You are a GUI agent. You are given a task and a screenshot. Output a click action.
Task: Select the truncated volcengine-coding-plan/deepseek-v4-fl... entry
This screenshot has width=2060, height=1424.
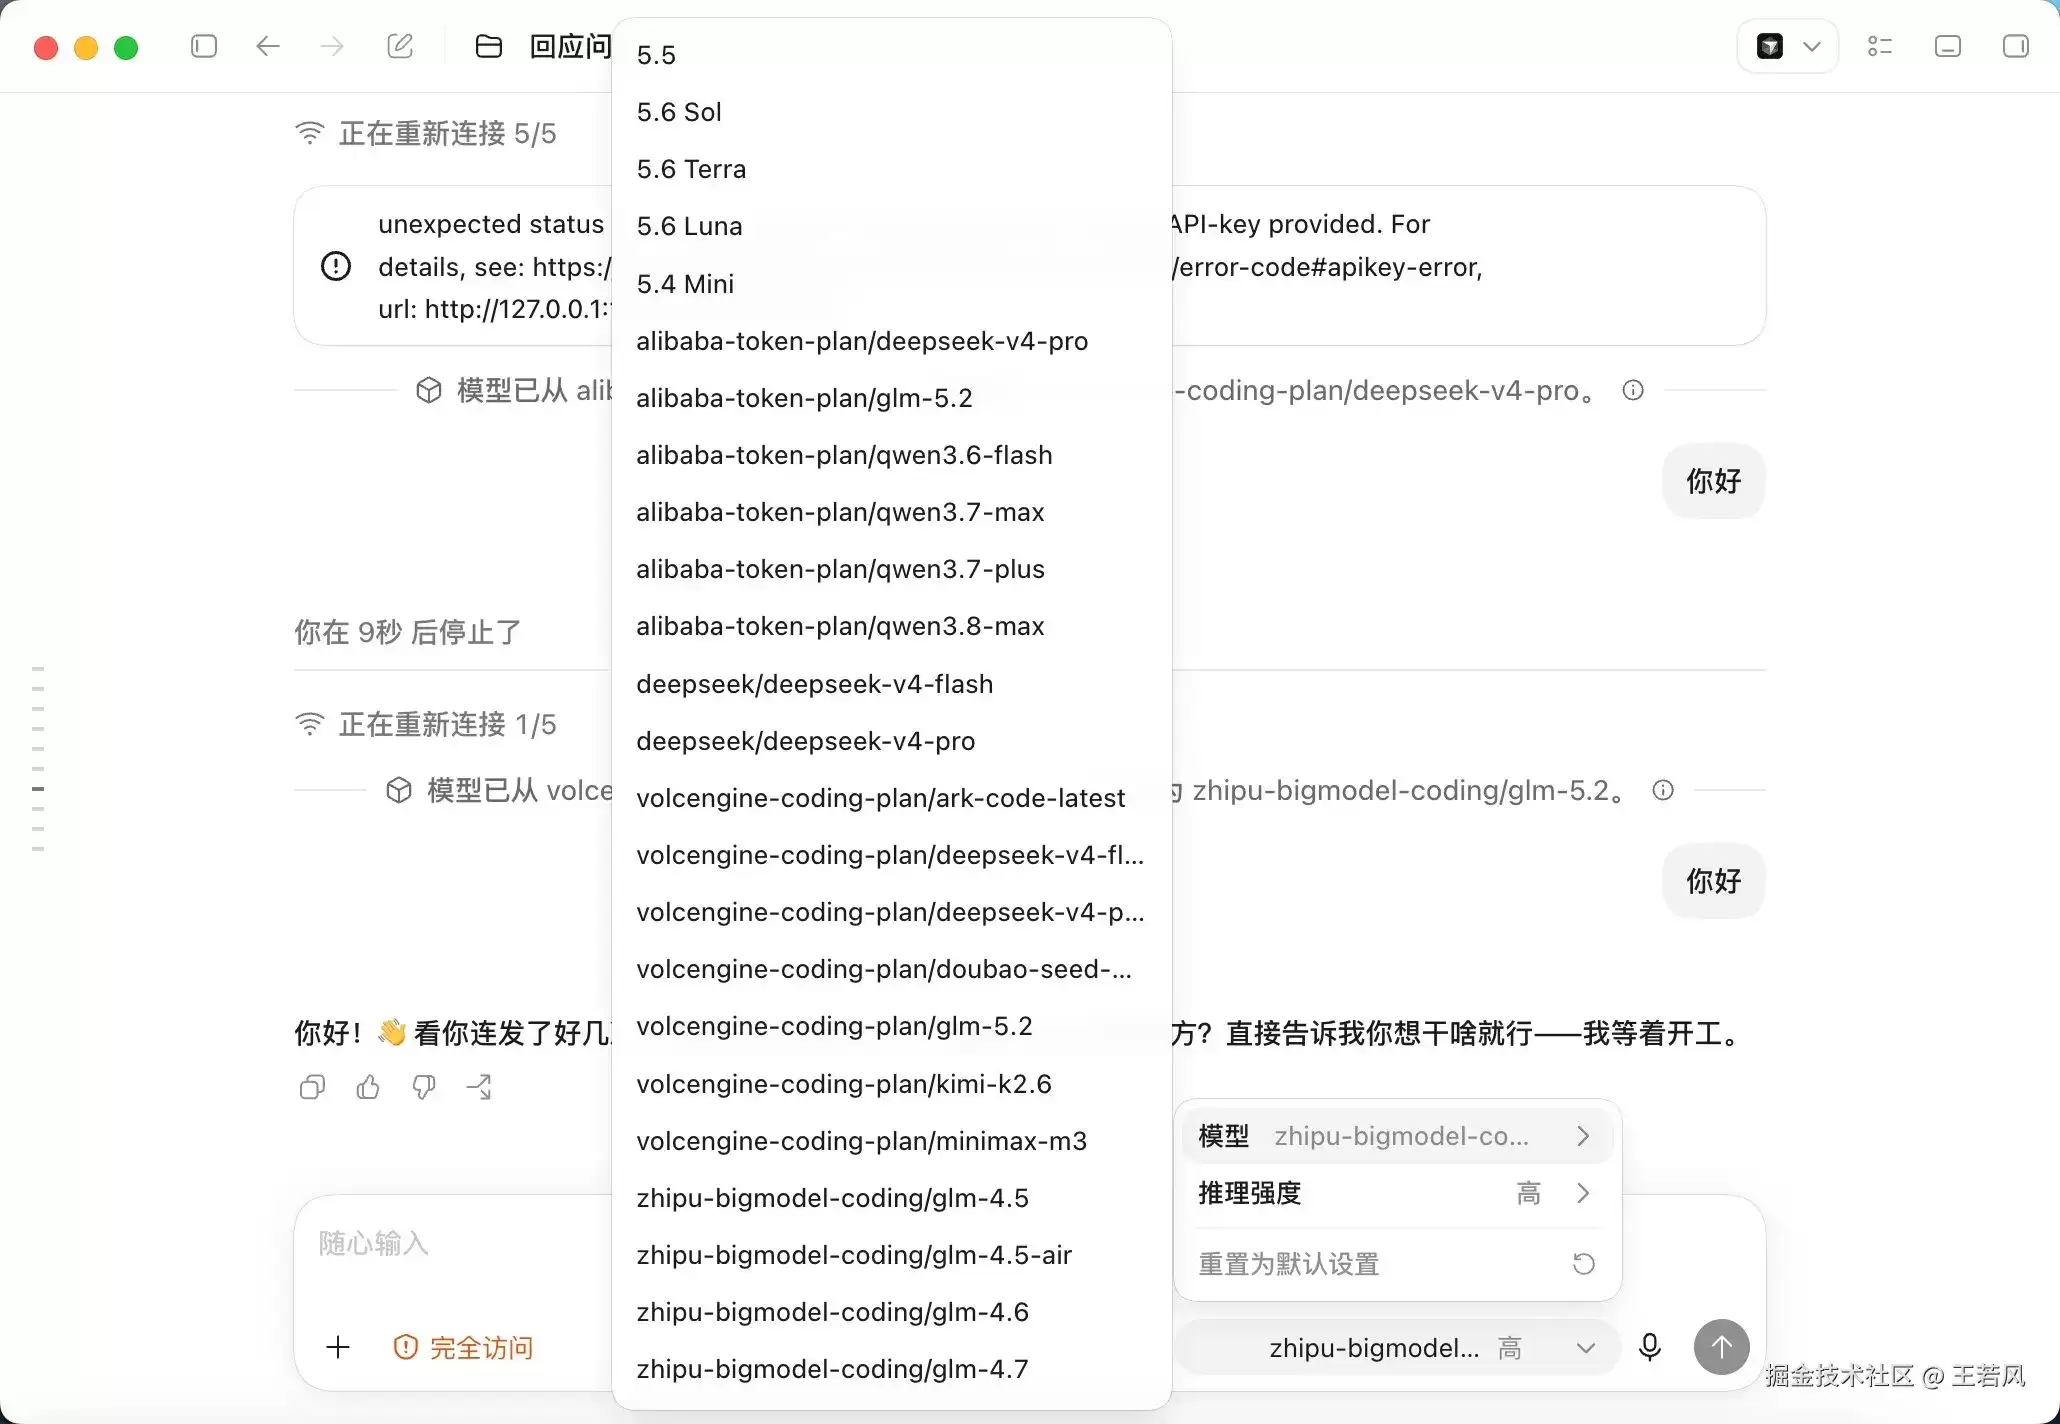click(891, 855)
